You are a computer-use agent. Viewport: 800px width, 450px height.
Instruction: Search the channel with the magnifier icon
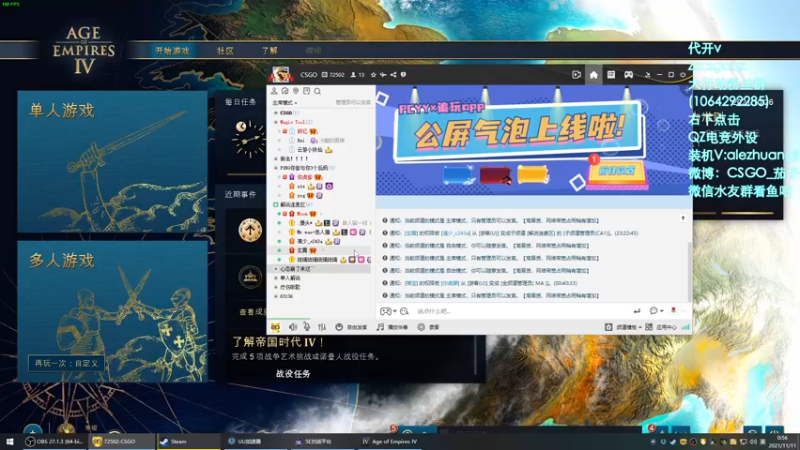317,91
